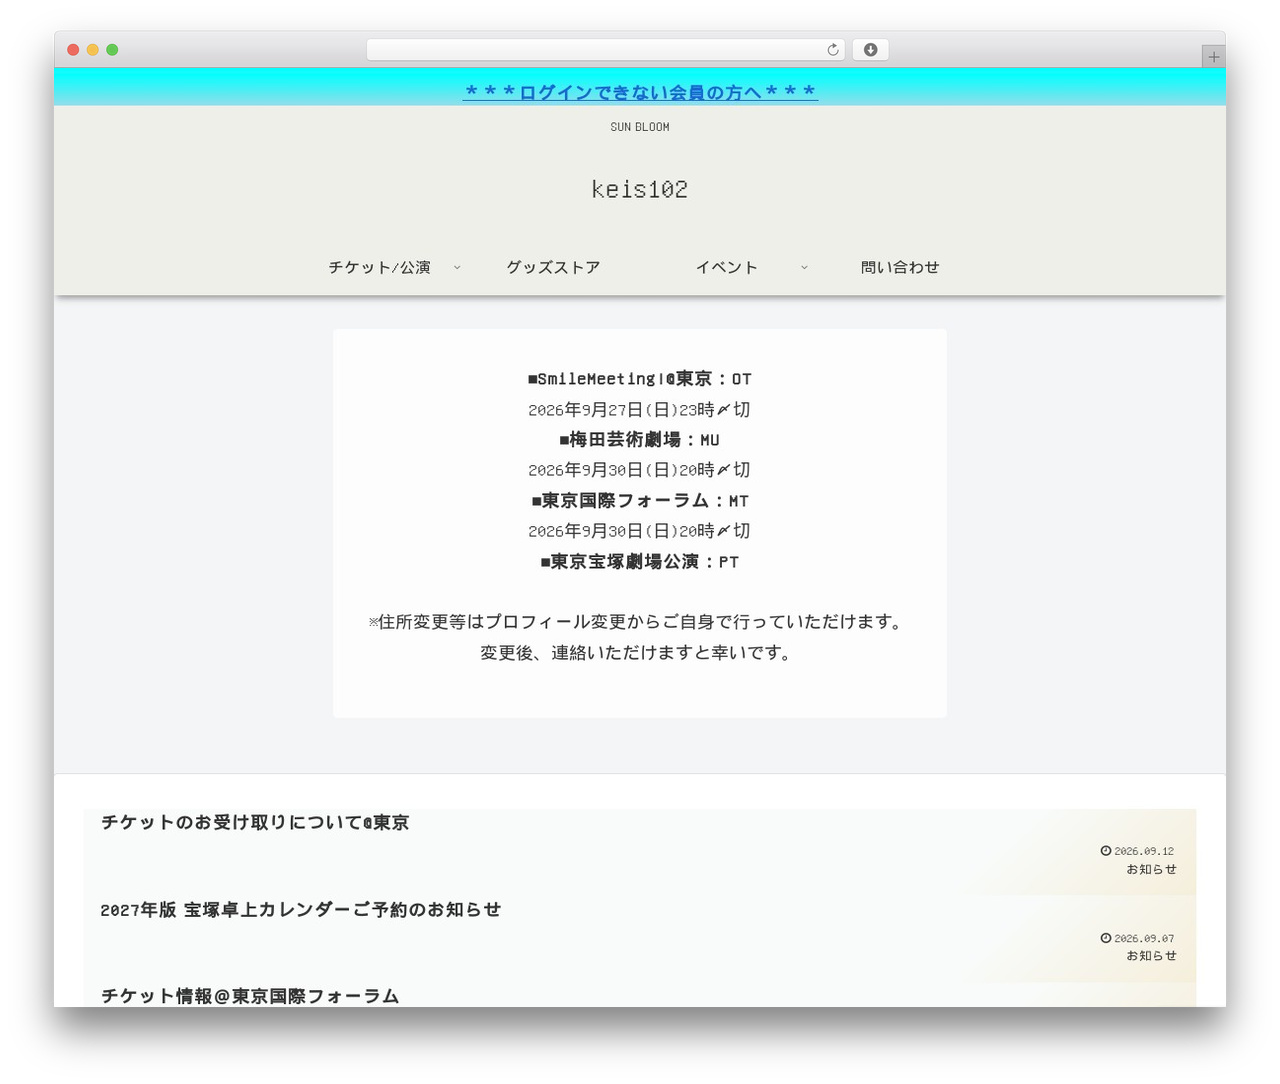Add a new tab with the plus button
This screenshot has width=1280, height=1084.
pos(1213,57)
